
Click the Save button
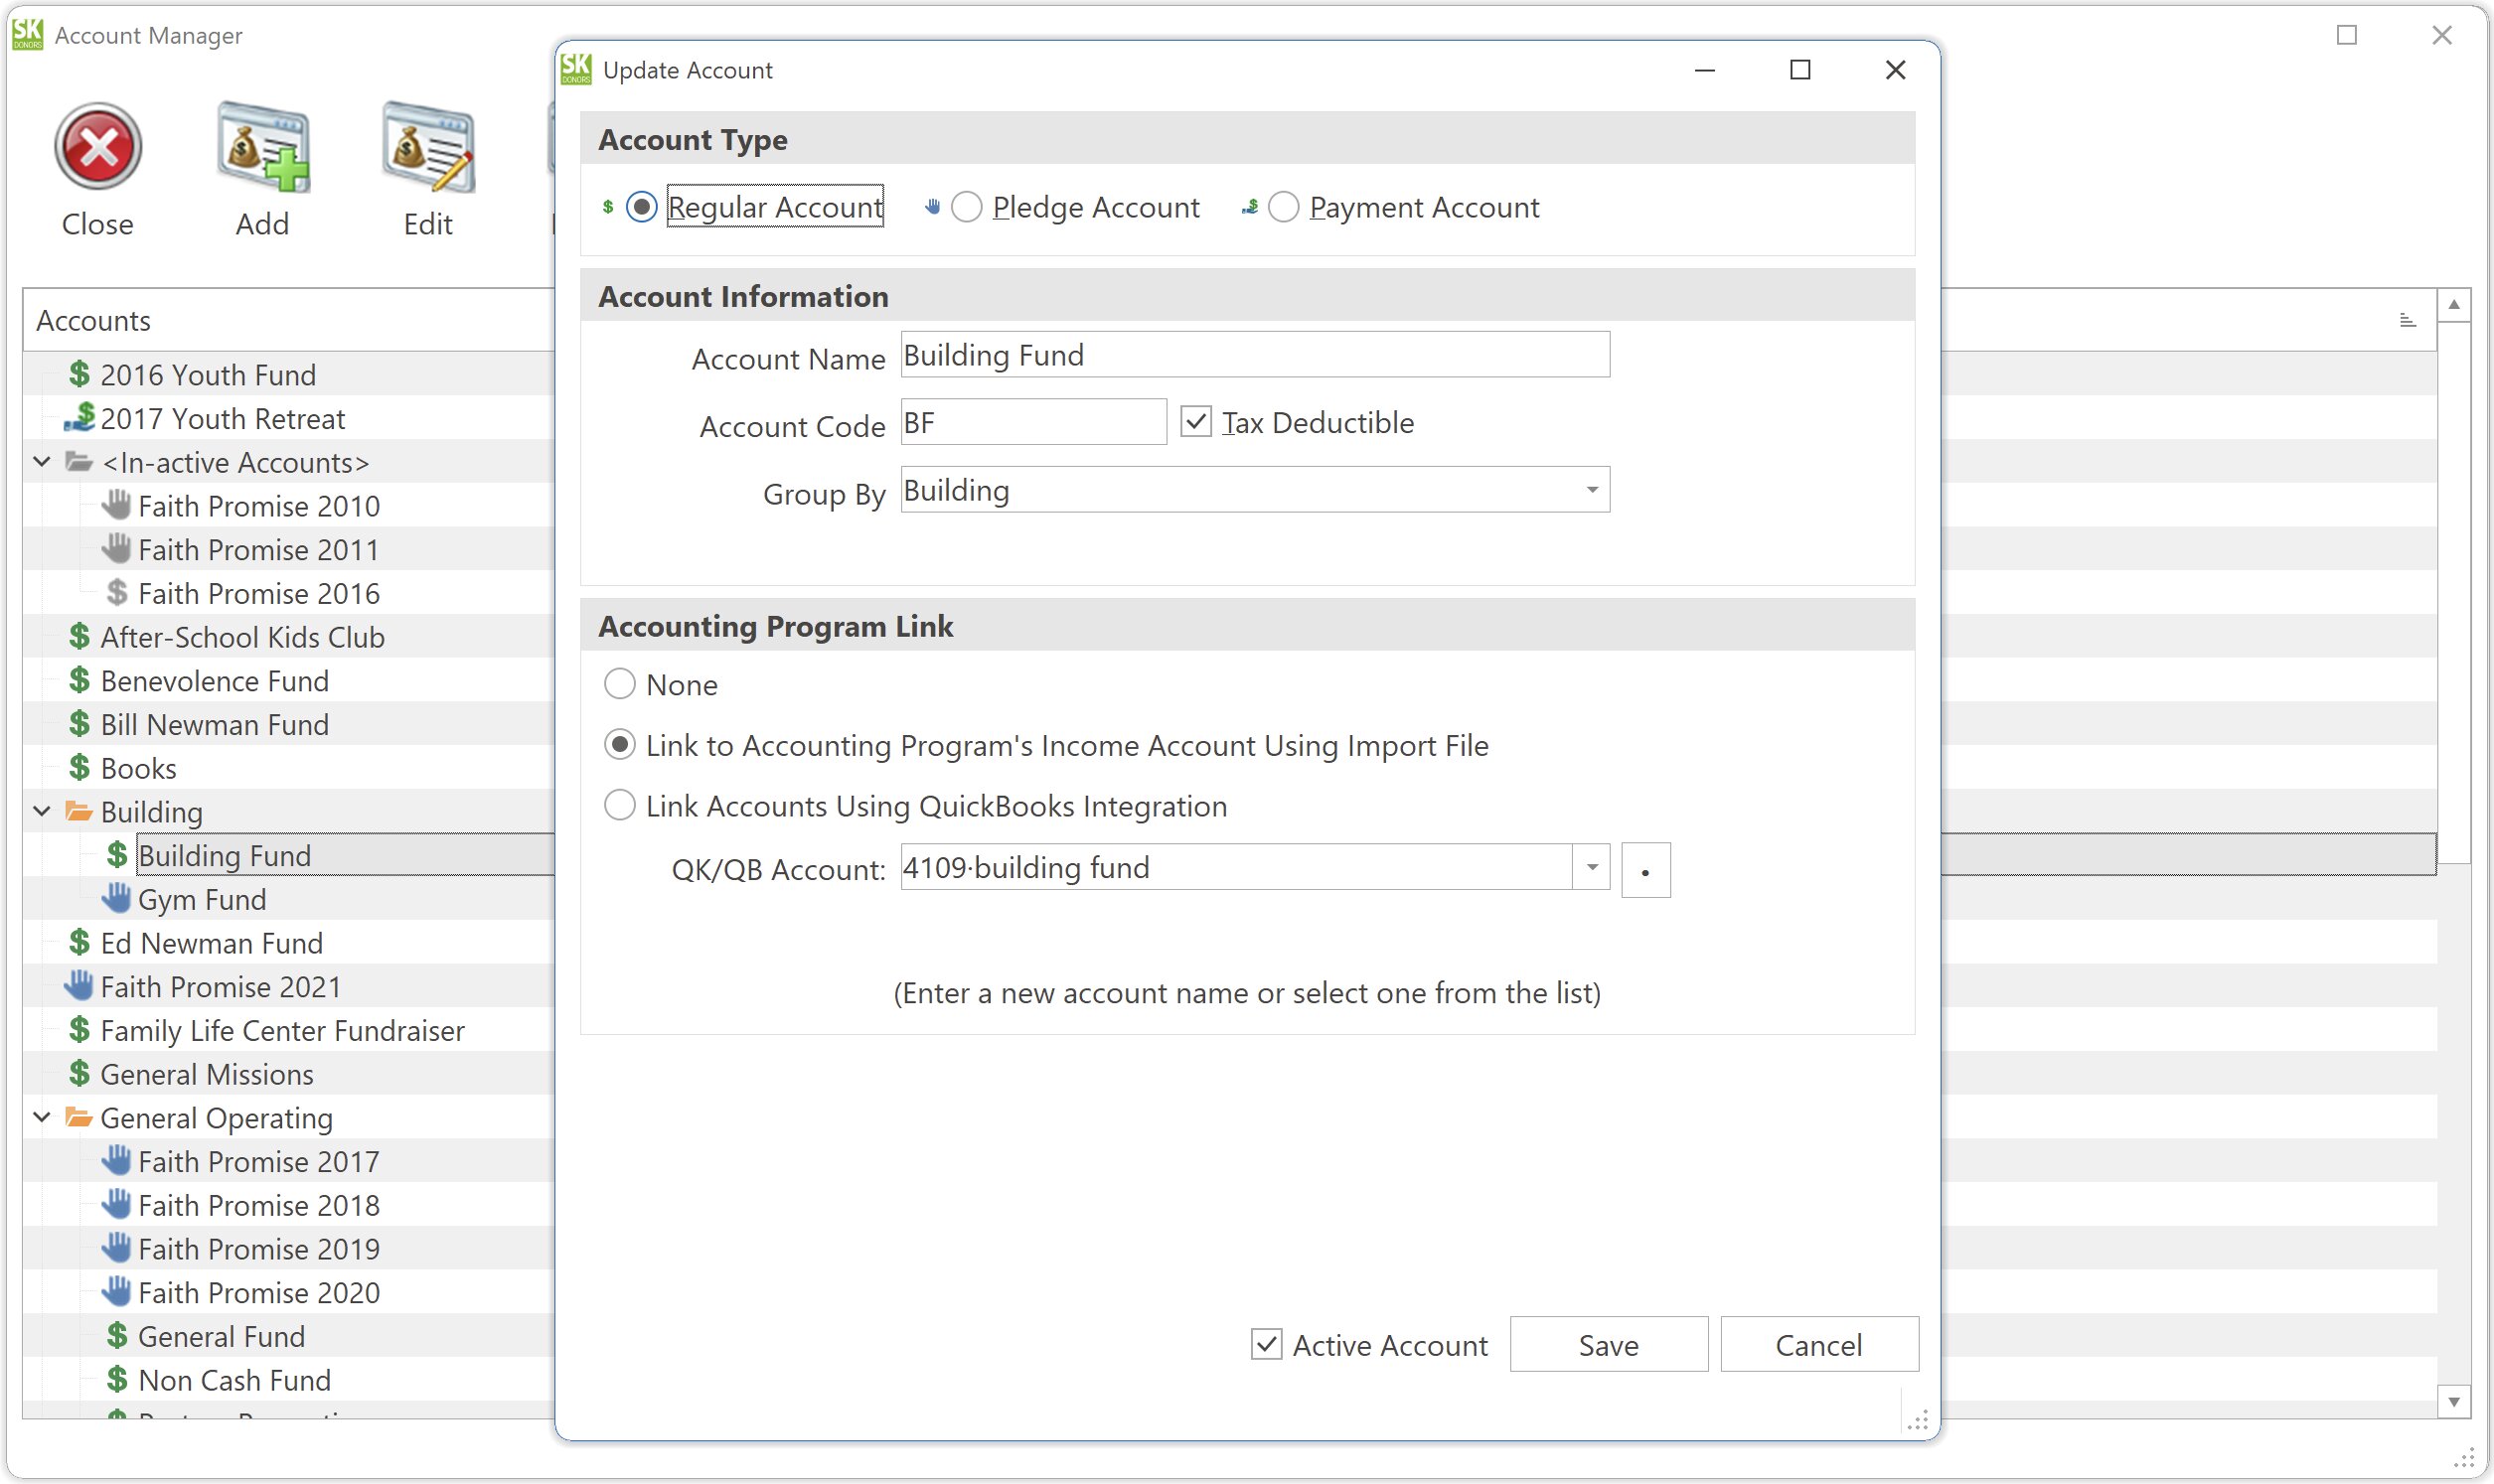click(x=1608, y=1345)
